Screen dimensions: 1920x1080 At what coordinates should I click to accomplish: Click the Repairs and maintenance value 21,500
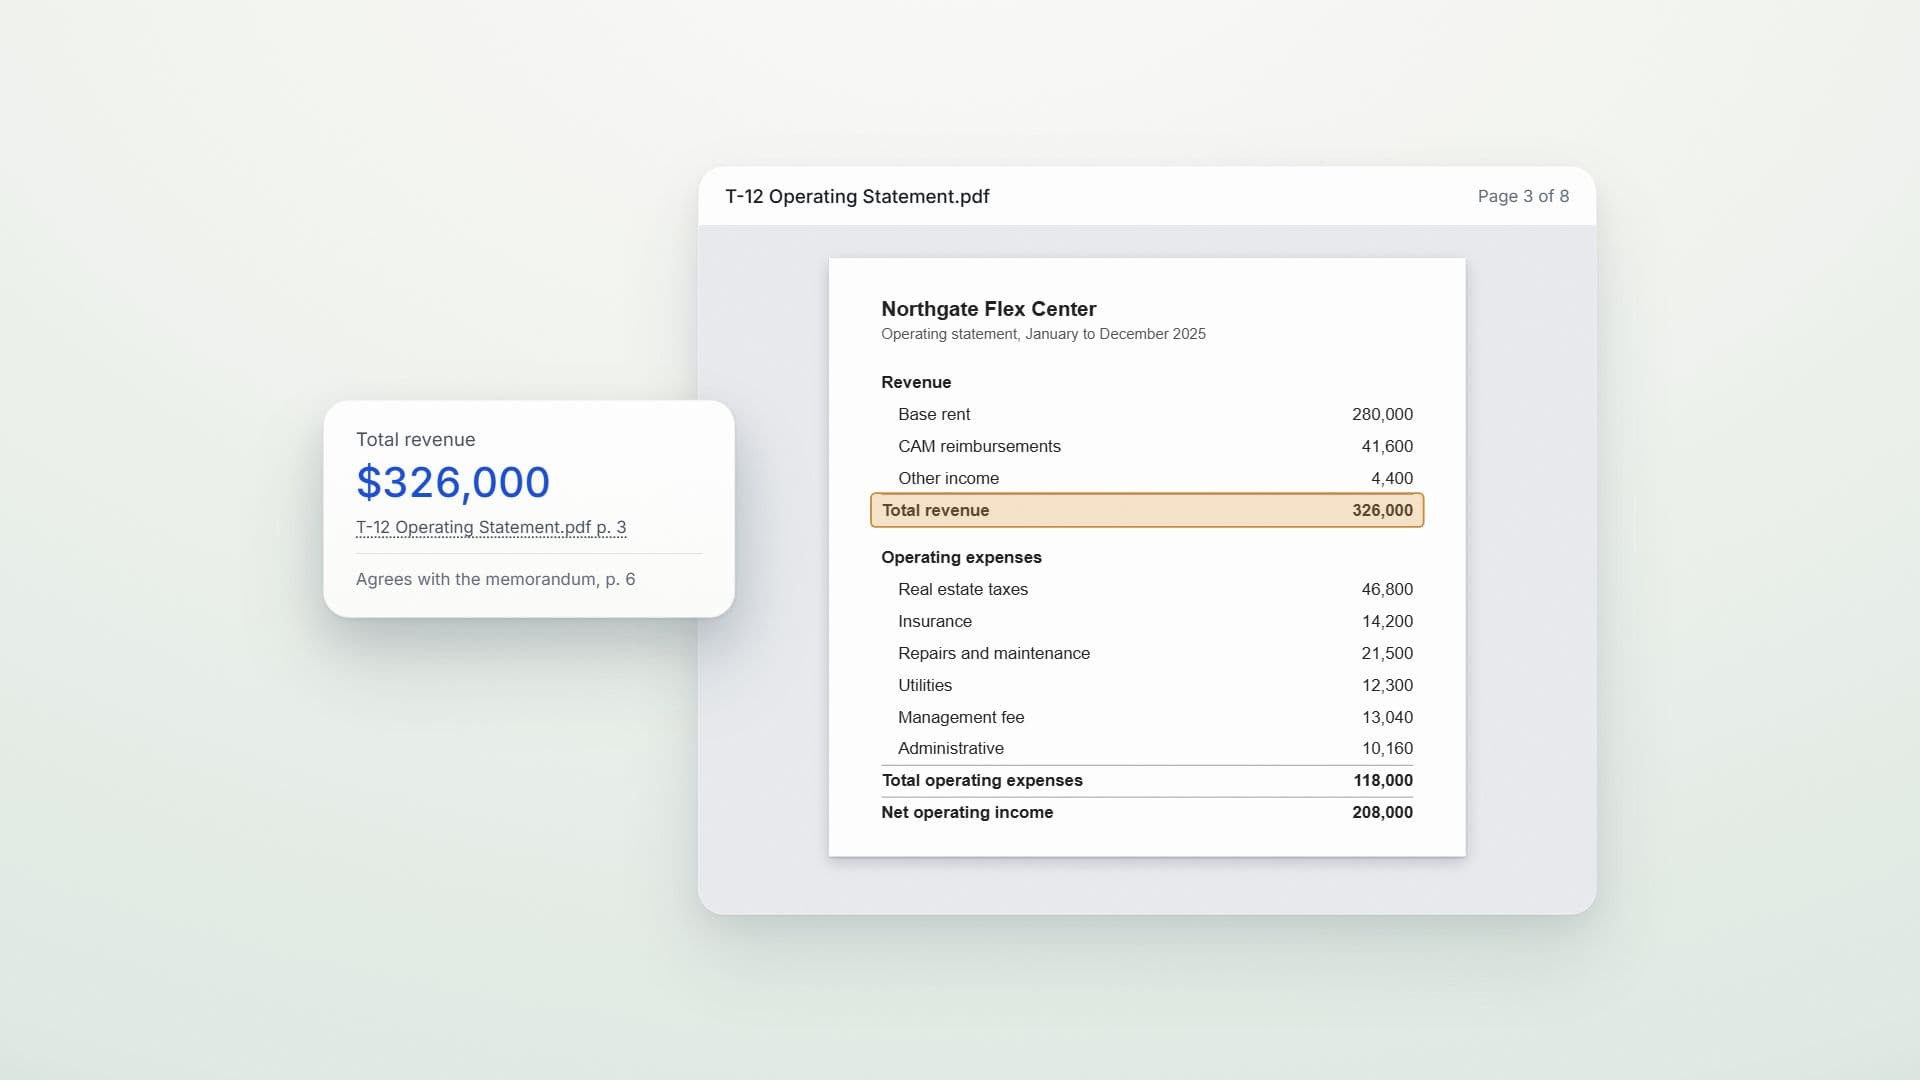(x=1387, y=653)
